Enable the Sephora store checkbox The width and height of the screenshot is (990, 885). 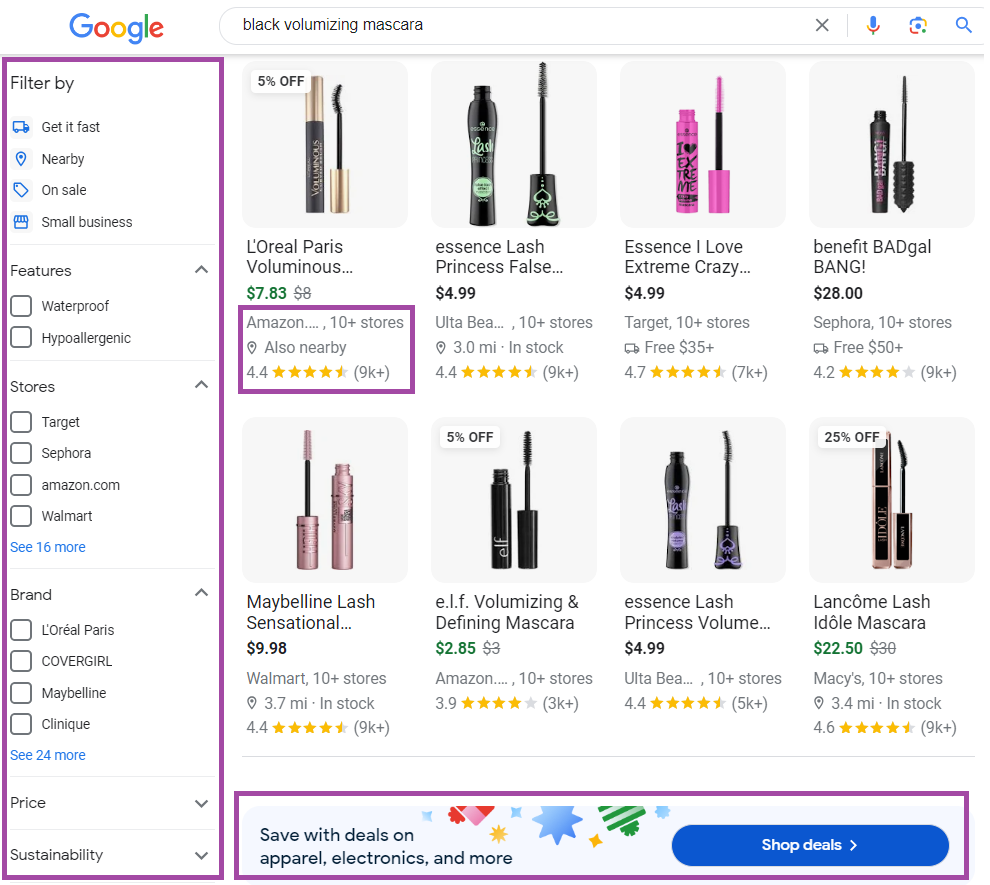21,453
